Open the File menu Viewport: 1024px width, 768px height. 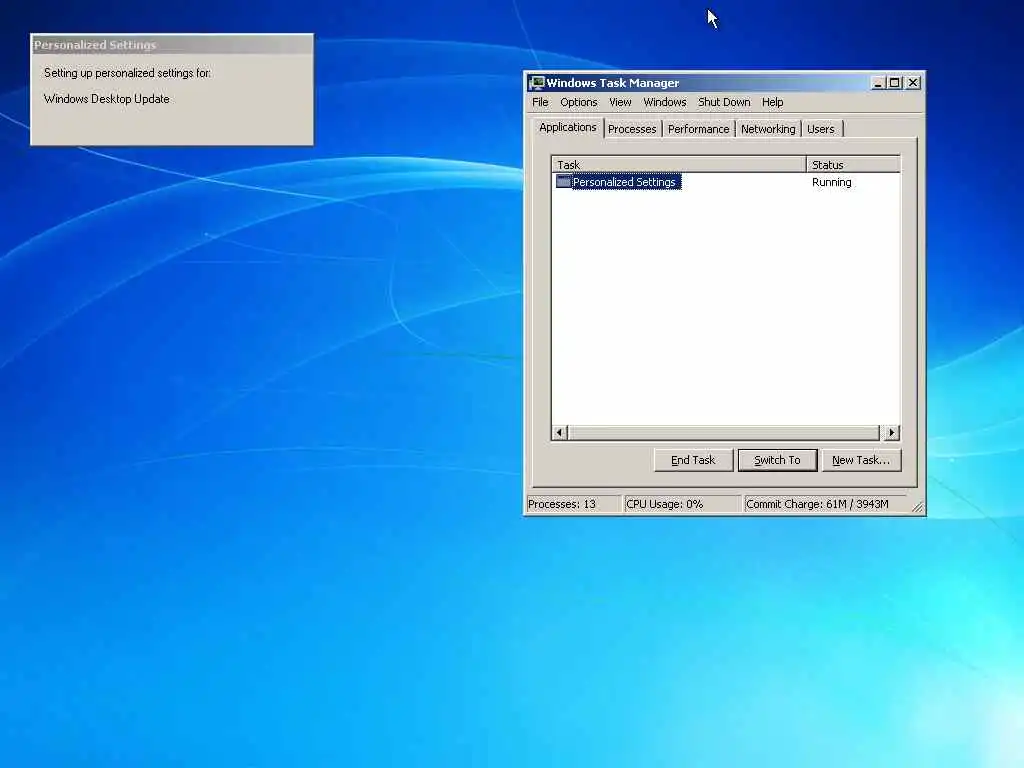[x=540, y=102]
